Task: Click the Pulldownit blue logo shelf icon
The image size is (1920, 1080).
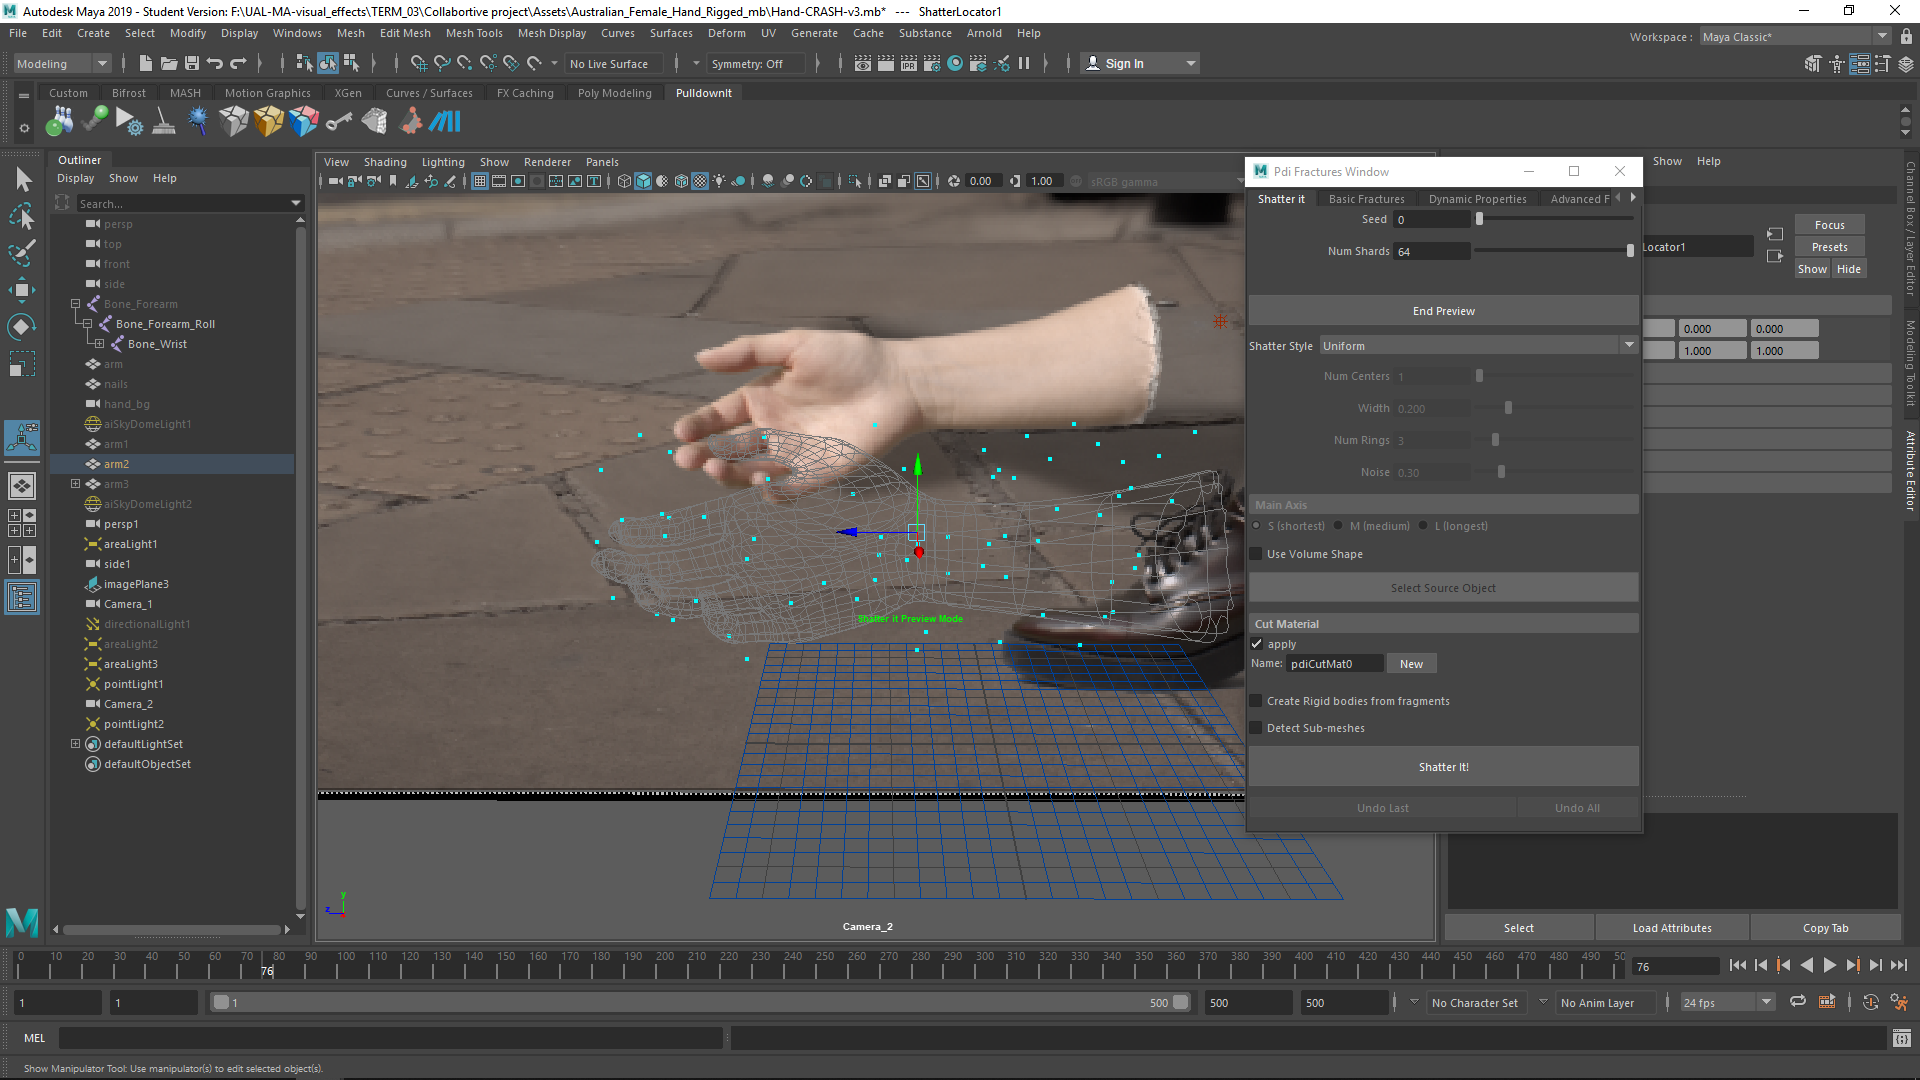Action: click(445, 122)
